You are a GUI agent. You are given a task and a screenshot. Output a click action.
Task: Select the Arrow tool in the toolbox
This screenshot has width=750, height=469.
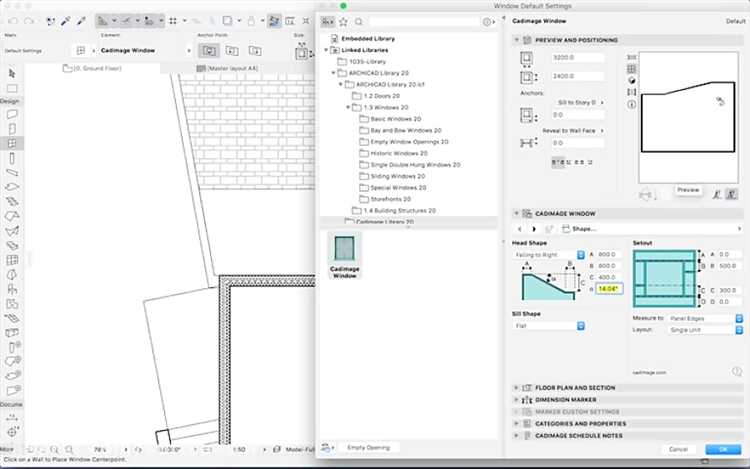tap(12, 73)
